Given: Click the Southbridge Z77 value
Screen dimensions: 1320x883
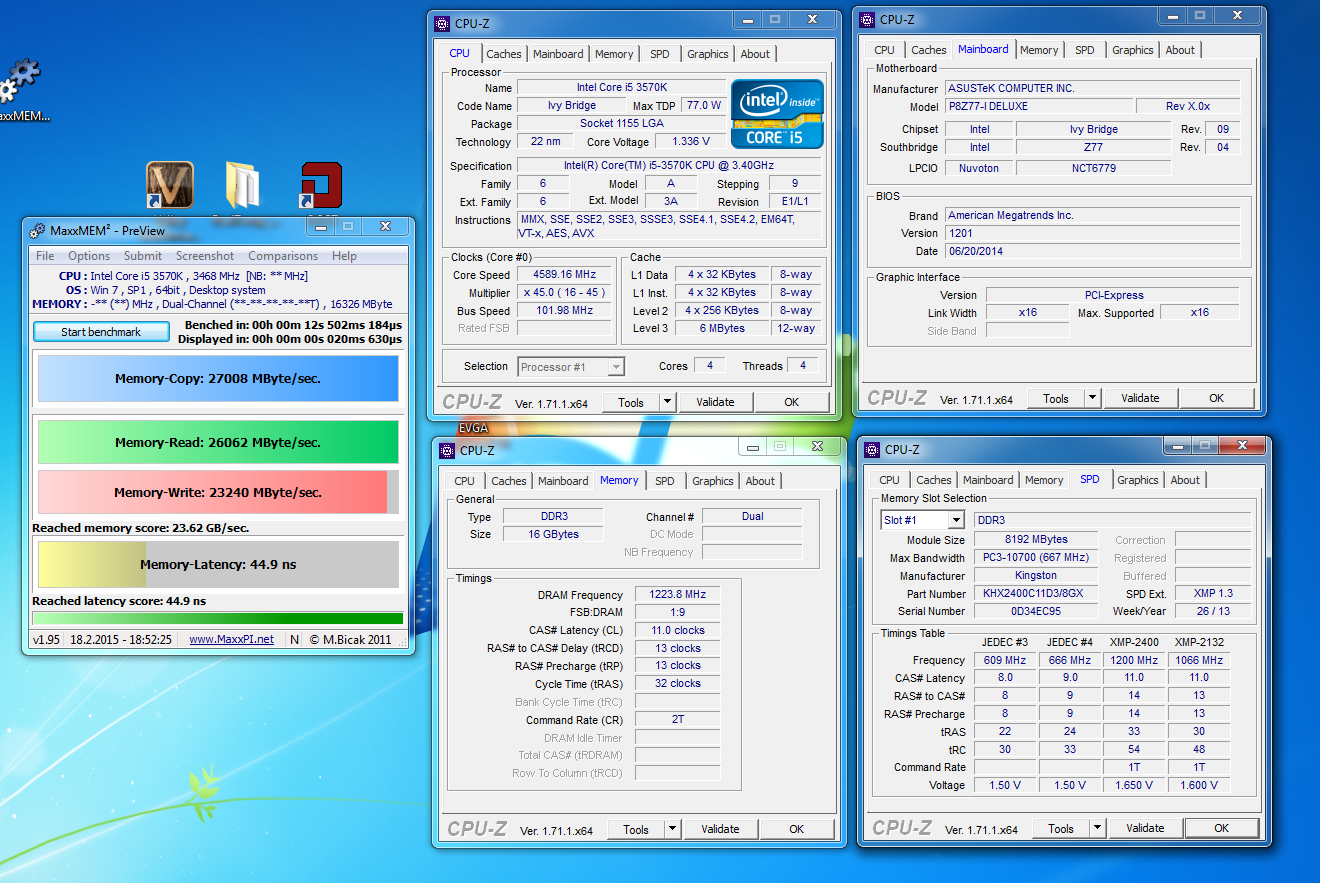Looking at the screenshot, I should coord(1092,147).
